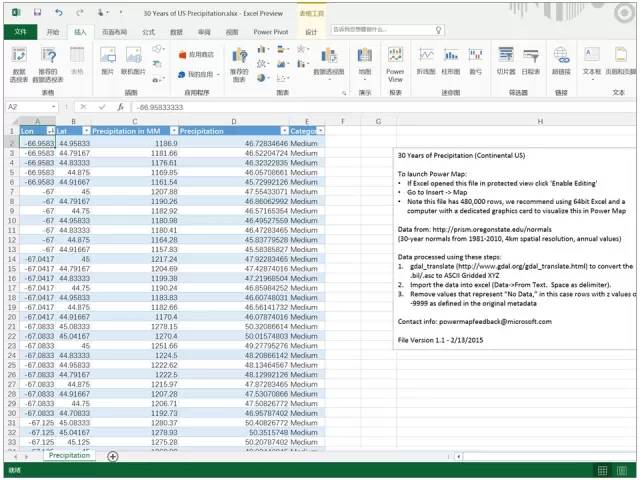640x480 pixels.
Task: Click the Undo arrow in the title bar
Action: point(59,13)
